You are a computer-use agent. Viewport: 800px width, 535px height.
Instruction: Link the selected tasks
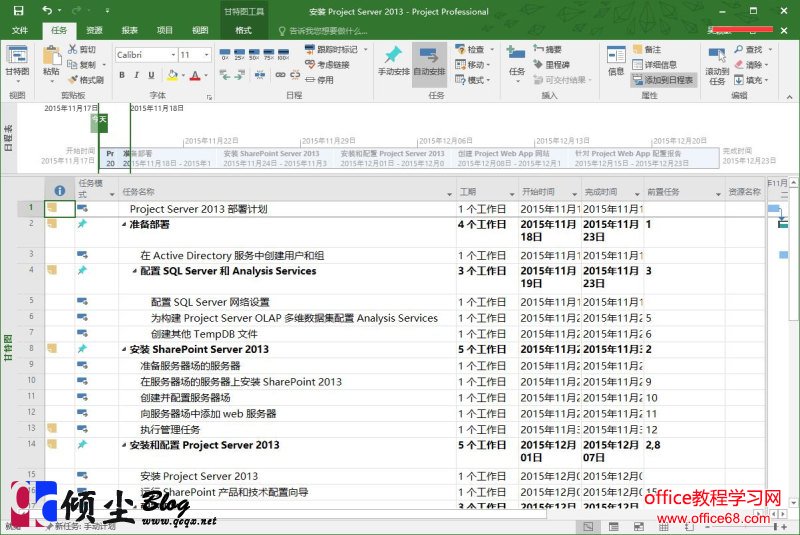281,75
